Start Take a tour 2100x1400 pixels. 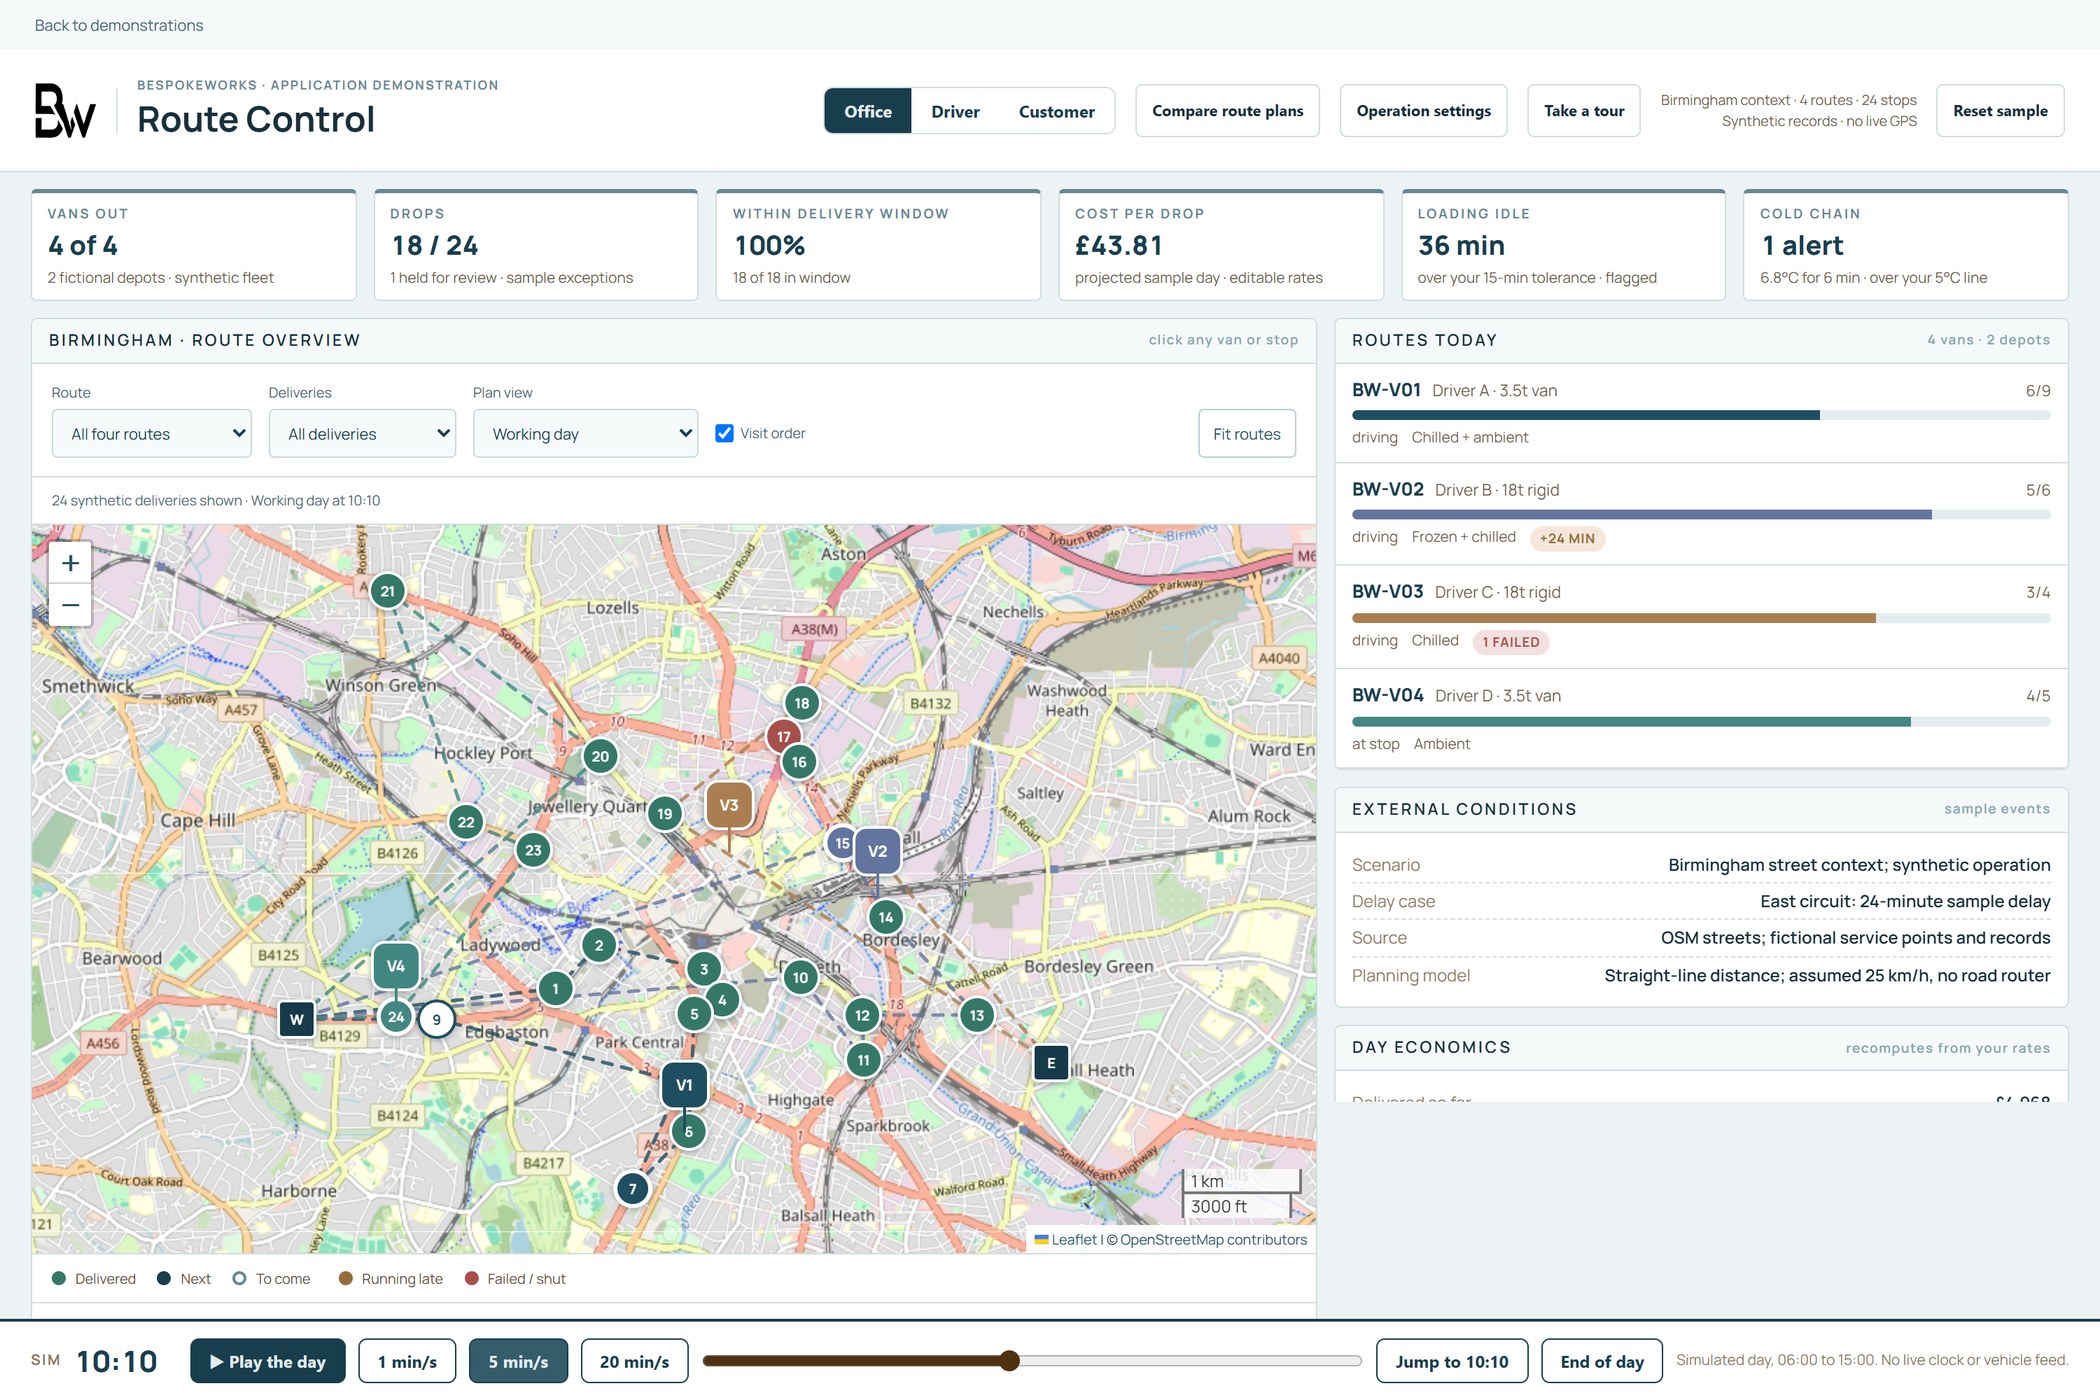click(x=1584, y=111)
